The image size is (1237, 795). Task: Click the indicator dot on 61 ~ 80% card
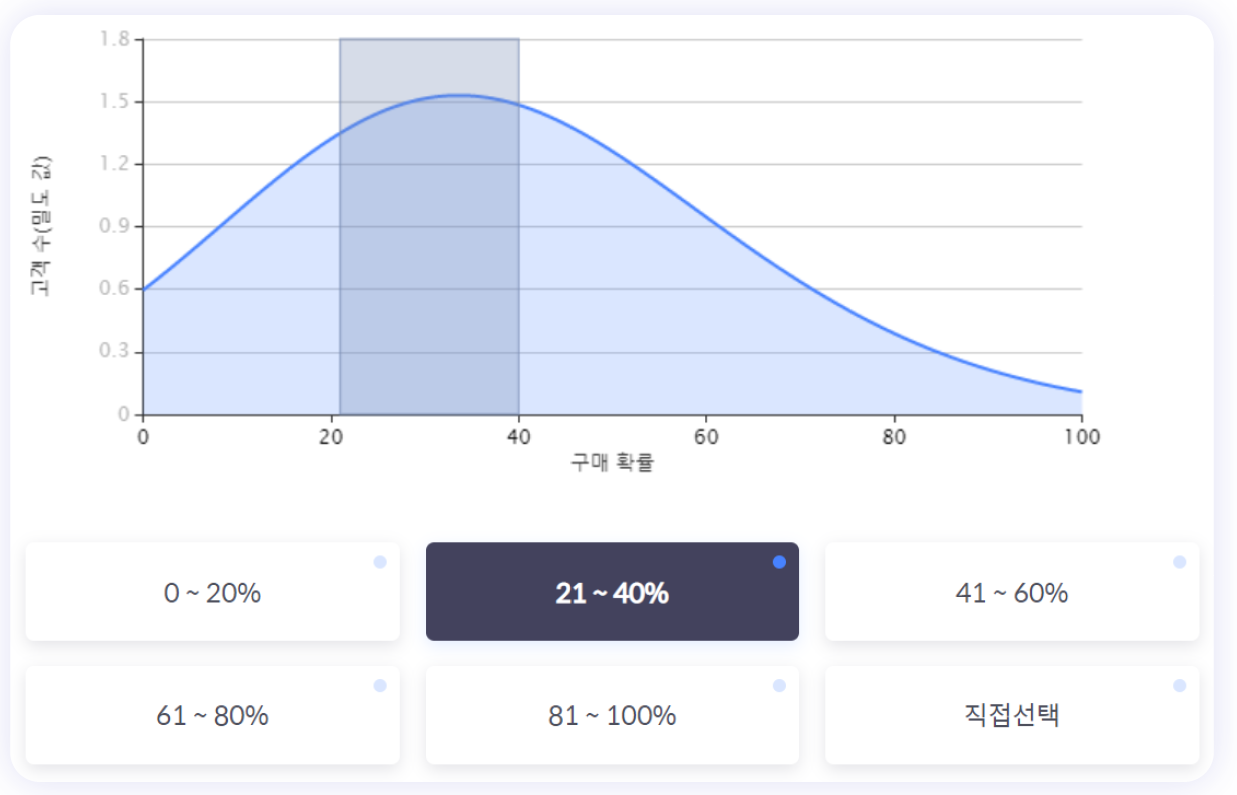pyautogui.click(x=380, y=685)
